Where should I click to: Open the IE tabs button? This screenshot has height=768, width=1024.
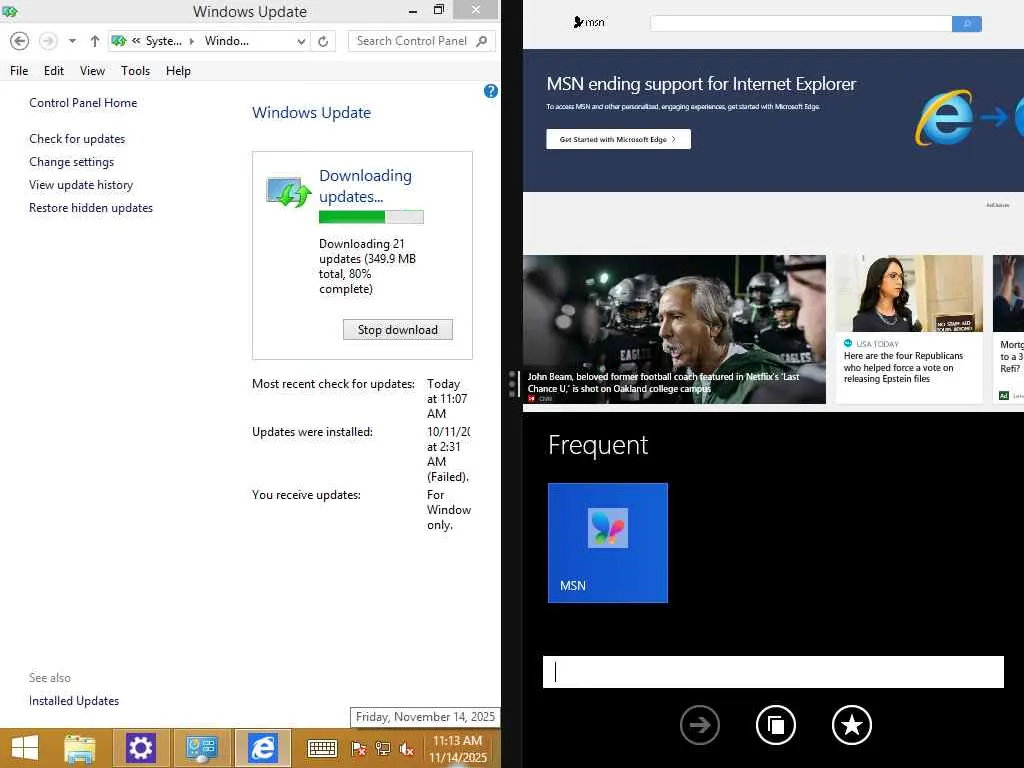pos(775,725)
